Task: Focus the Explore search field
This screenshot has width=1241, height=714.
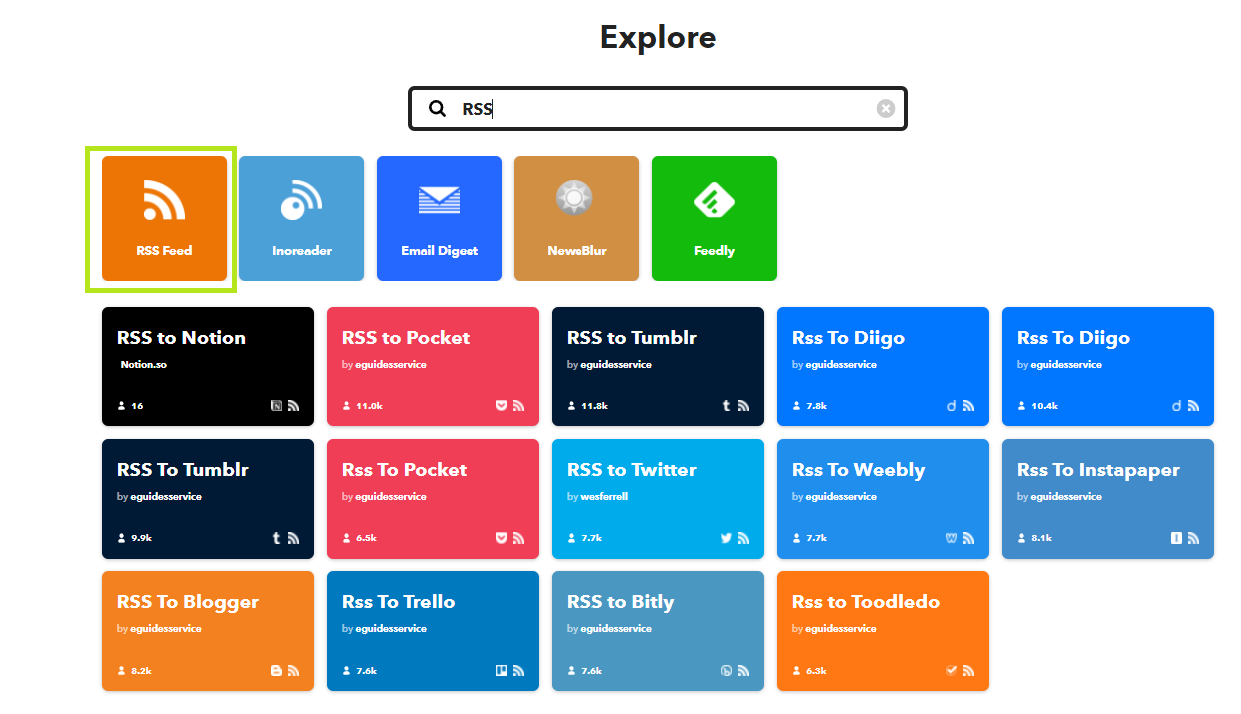Action: pos(658,108)
